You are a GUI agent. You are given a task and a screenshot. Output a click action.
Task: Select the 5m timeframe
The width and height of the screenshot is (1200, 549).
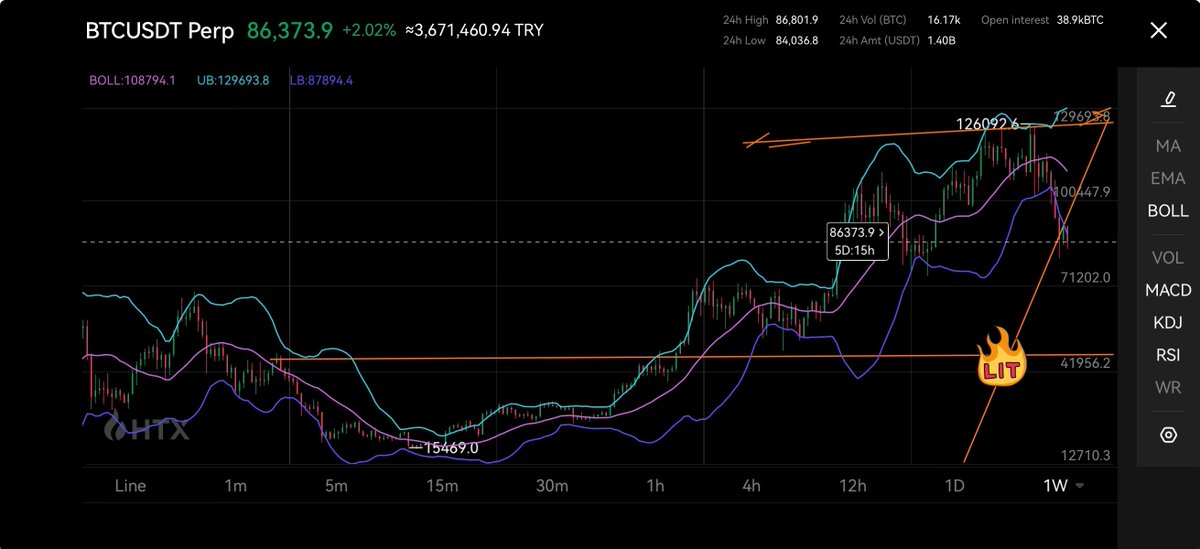pos(336,486)
